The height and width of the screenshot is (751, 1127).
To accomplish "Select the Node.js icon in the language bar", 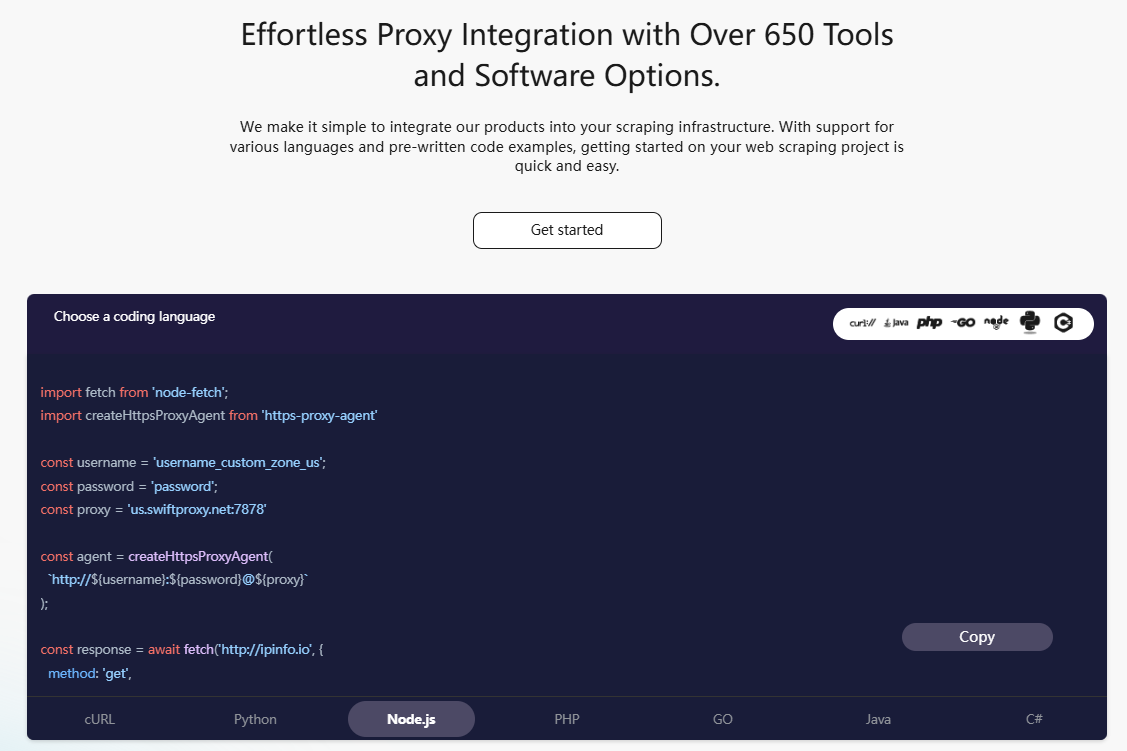I will (x=996, y=323).
